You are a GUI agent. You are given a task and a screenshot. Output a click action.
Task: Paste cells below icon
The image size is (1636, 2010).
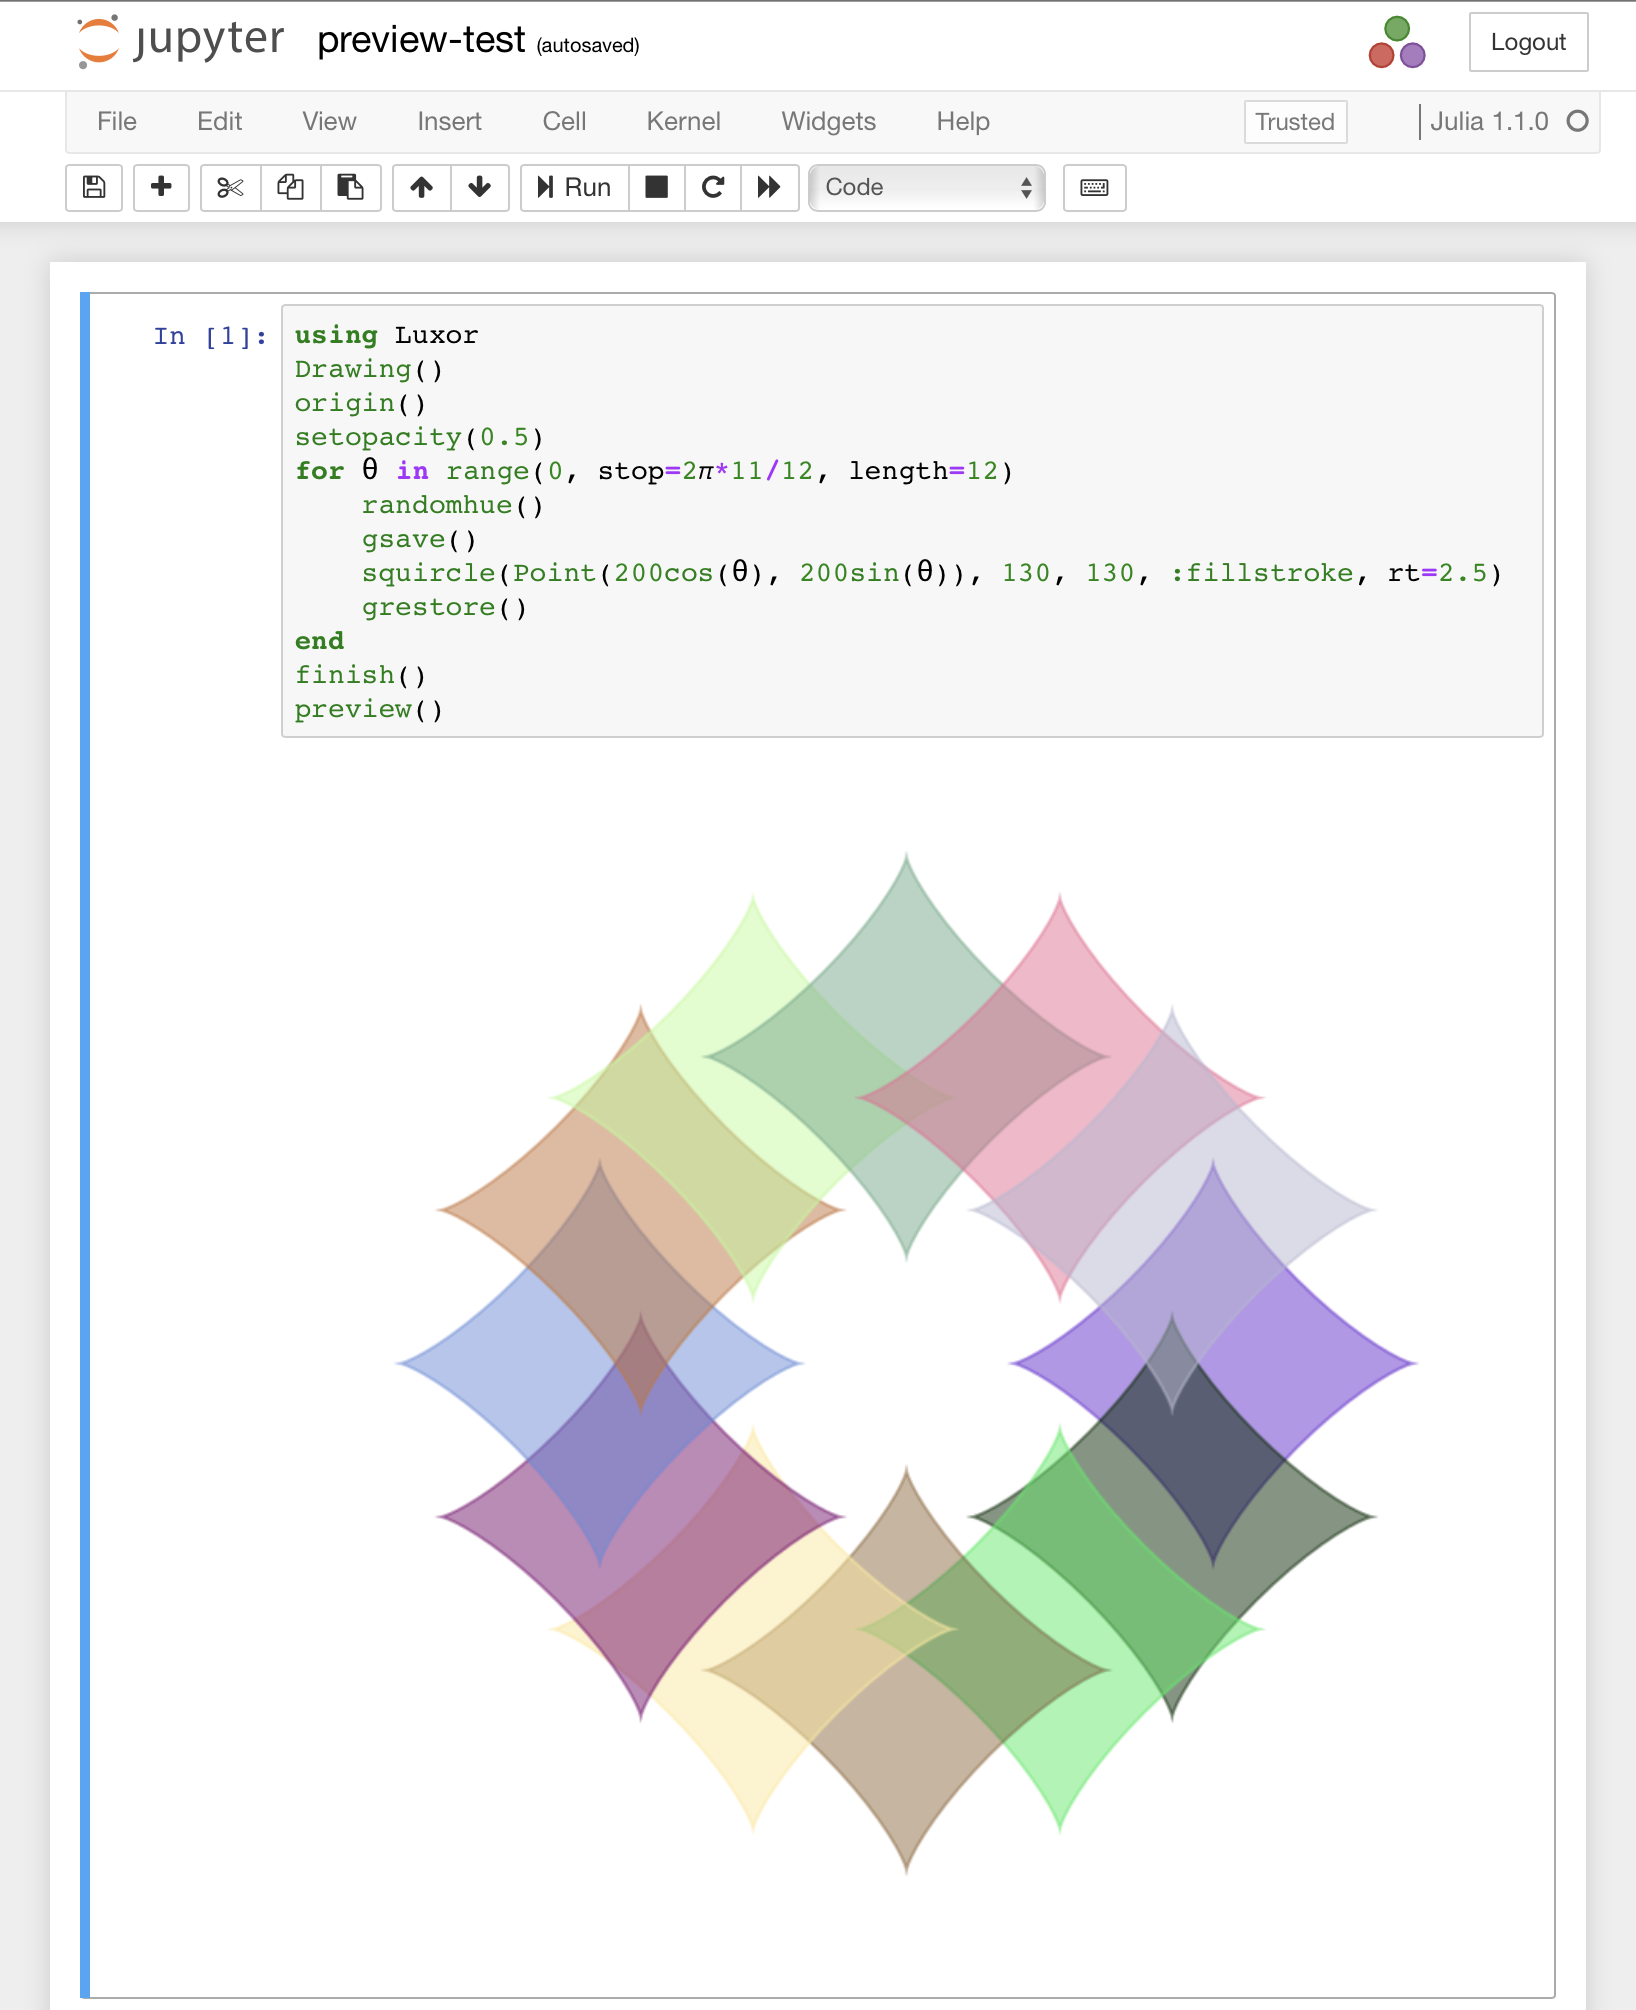pyautogui.click(x=350, y=187)
